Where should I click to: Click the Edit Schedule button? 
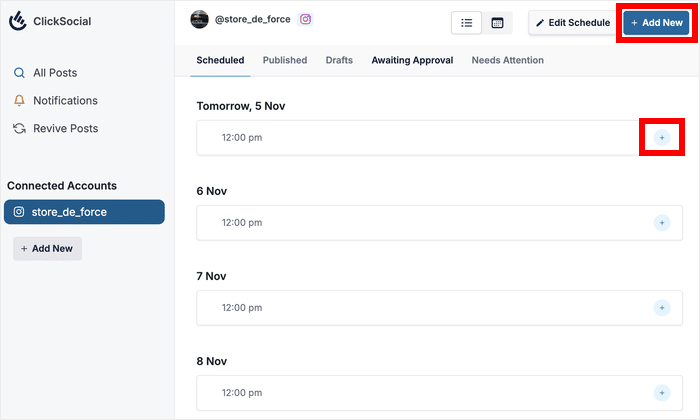pos(572,23)
